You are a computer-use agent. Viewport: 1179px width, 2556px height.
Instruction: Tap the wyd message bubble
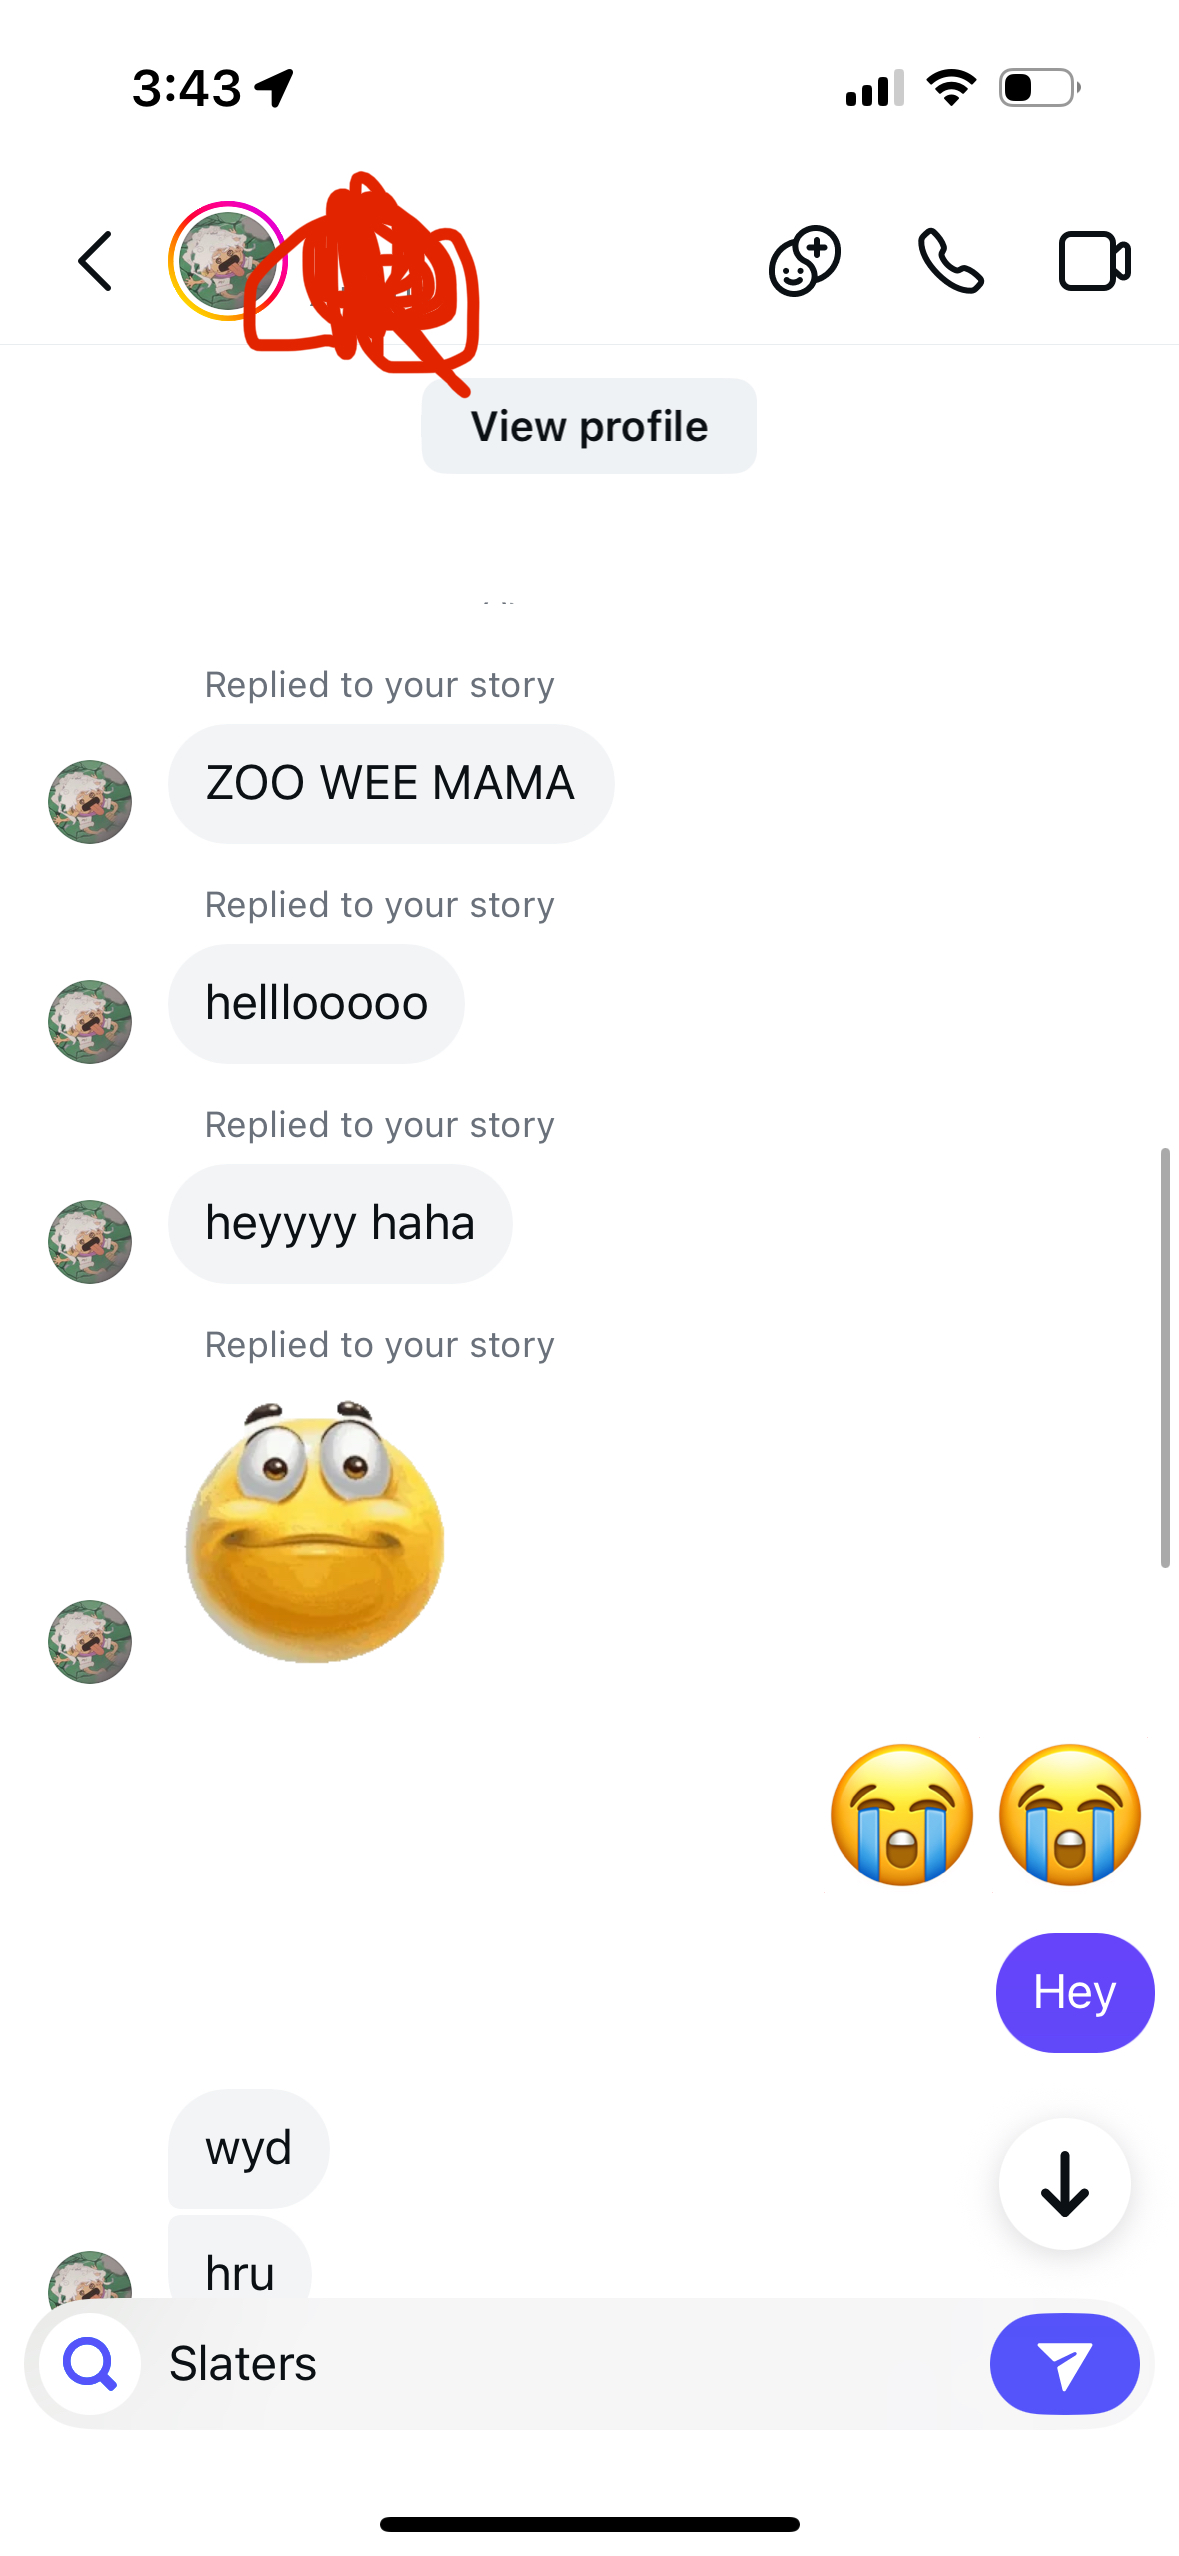(x=248, y=2147)
